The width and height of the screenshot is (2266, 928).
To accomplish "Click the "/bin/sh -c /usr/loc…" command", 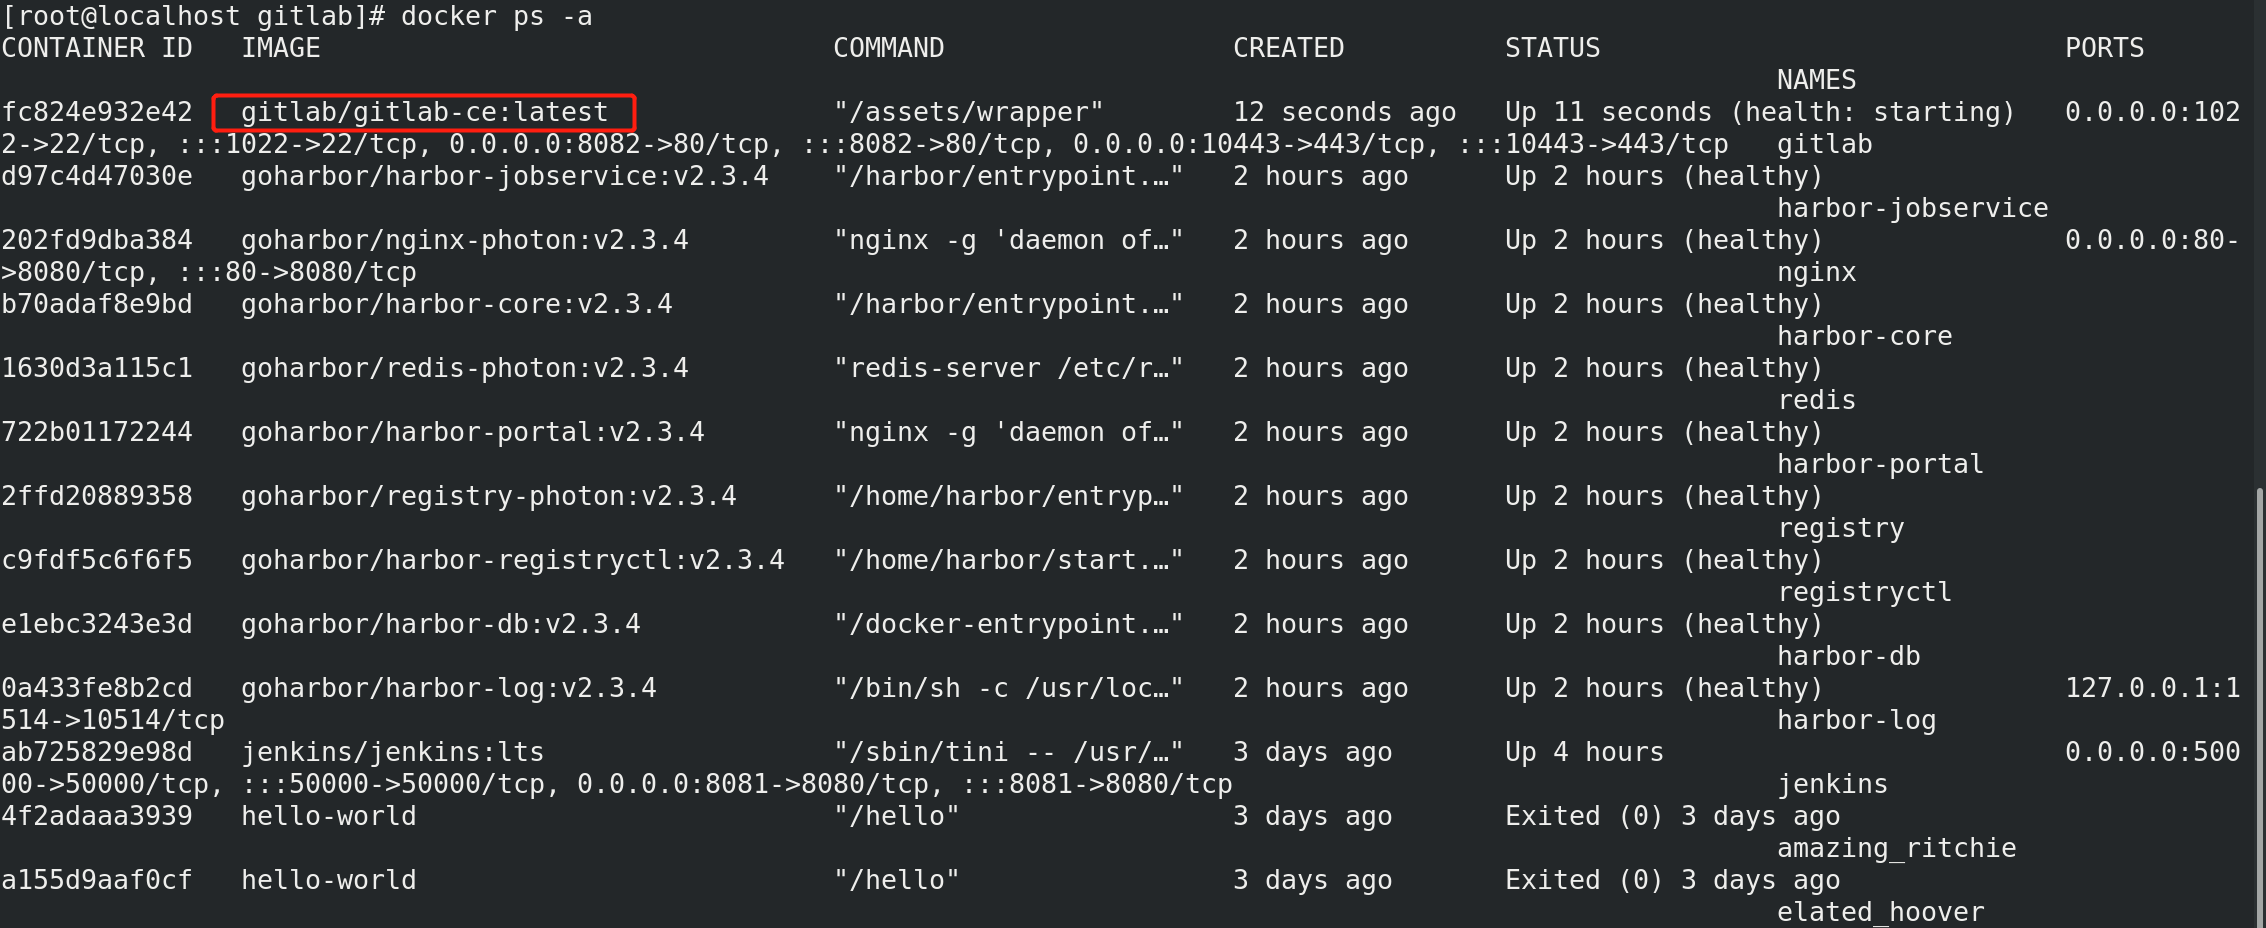I will [1009, 688].
